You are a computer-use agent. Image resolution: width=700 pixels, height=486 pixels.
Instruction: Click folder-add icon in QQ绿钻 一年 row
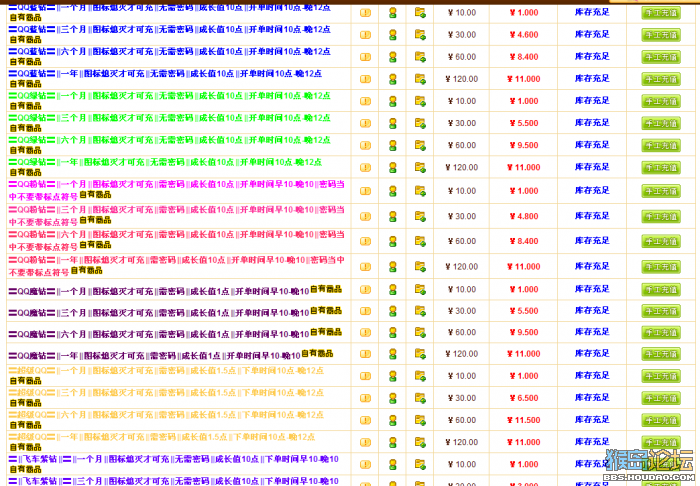pyautogui.click(x=420, y=167)
